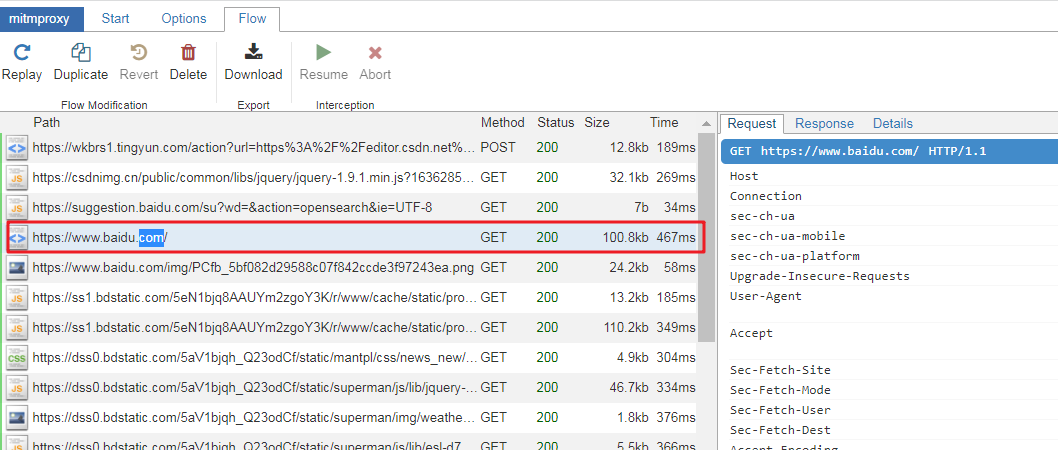Click the document icon of www.baidu.com/ flow
Screen dimensions: 1058x450
click(x=18, y=237)
